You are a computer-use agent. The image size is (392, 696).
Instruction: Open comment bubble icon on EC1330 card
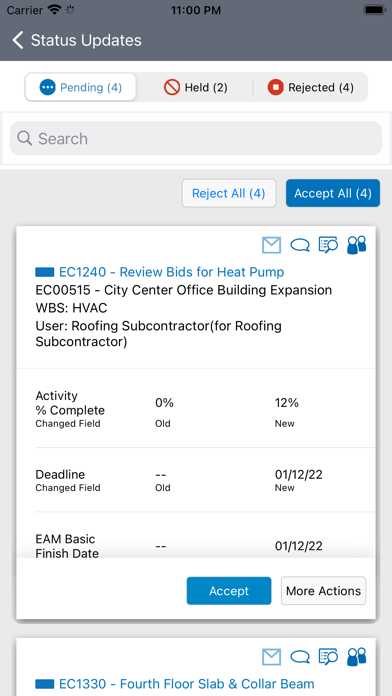(x=300, y=657)
